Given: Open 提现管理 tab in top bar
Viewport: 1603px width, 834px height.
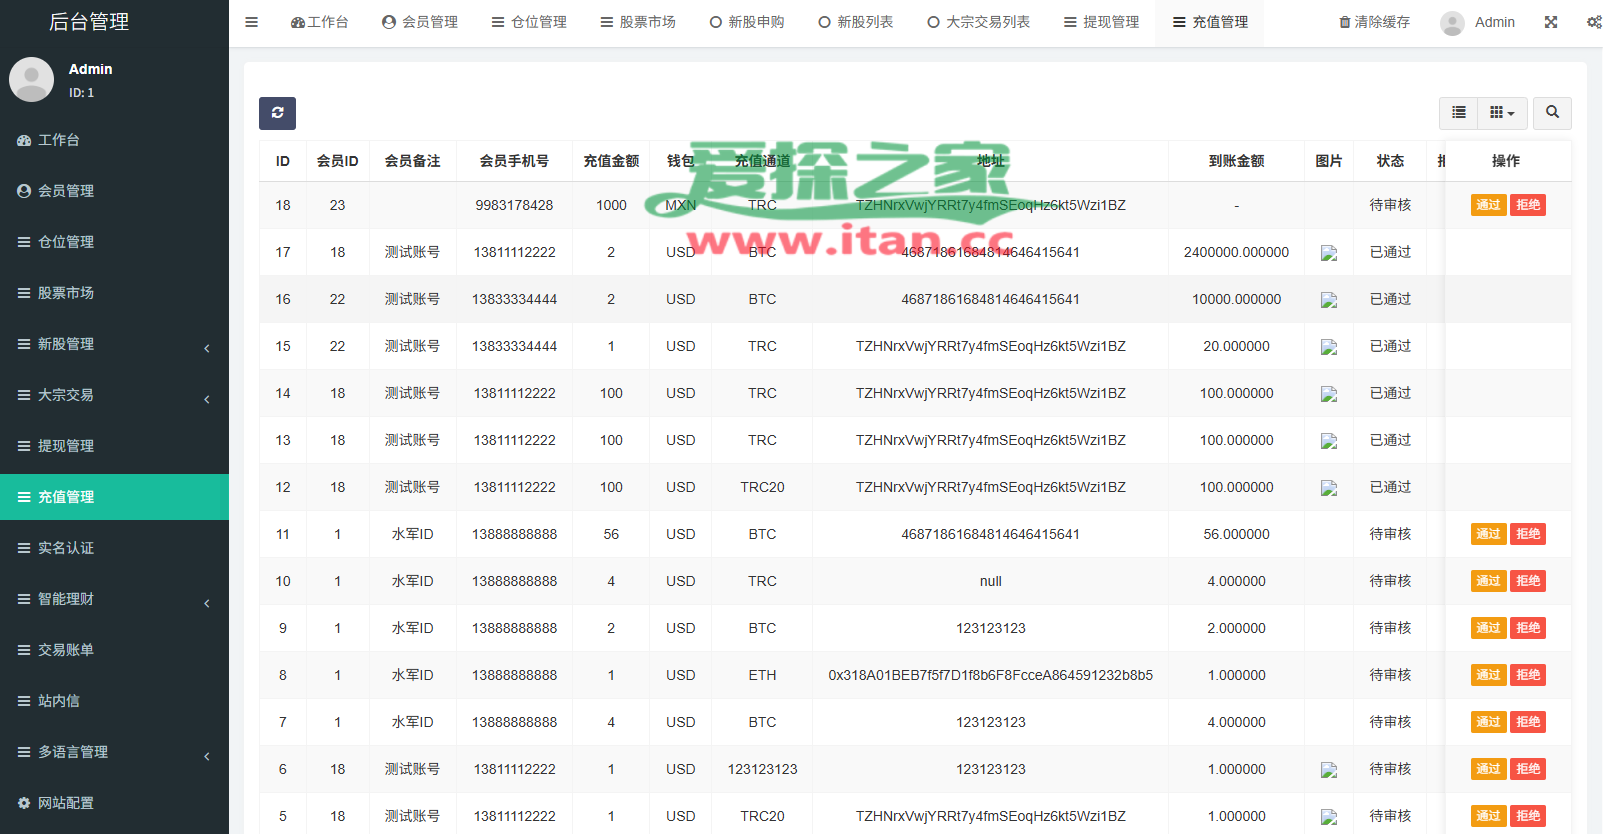Looking at the screenshot, I should coord(1101,22).
